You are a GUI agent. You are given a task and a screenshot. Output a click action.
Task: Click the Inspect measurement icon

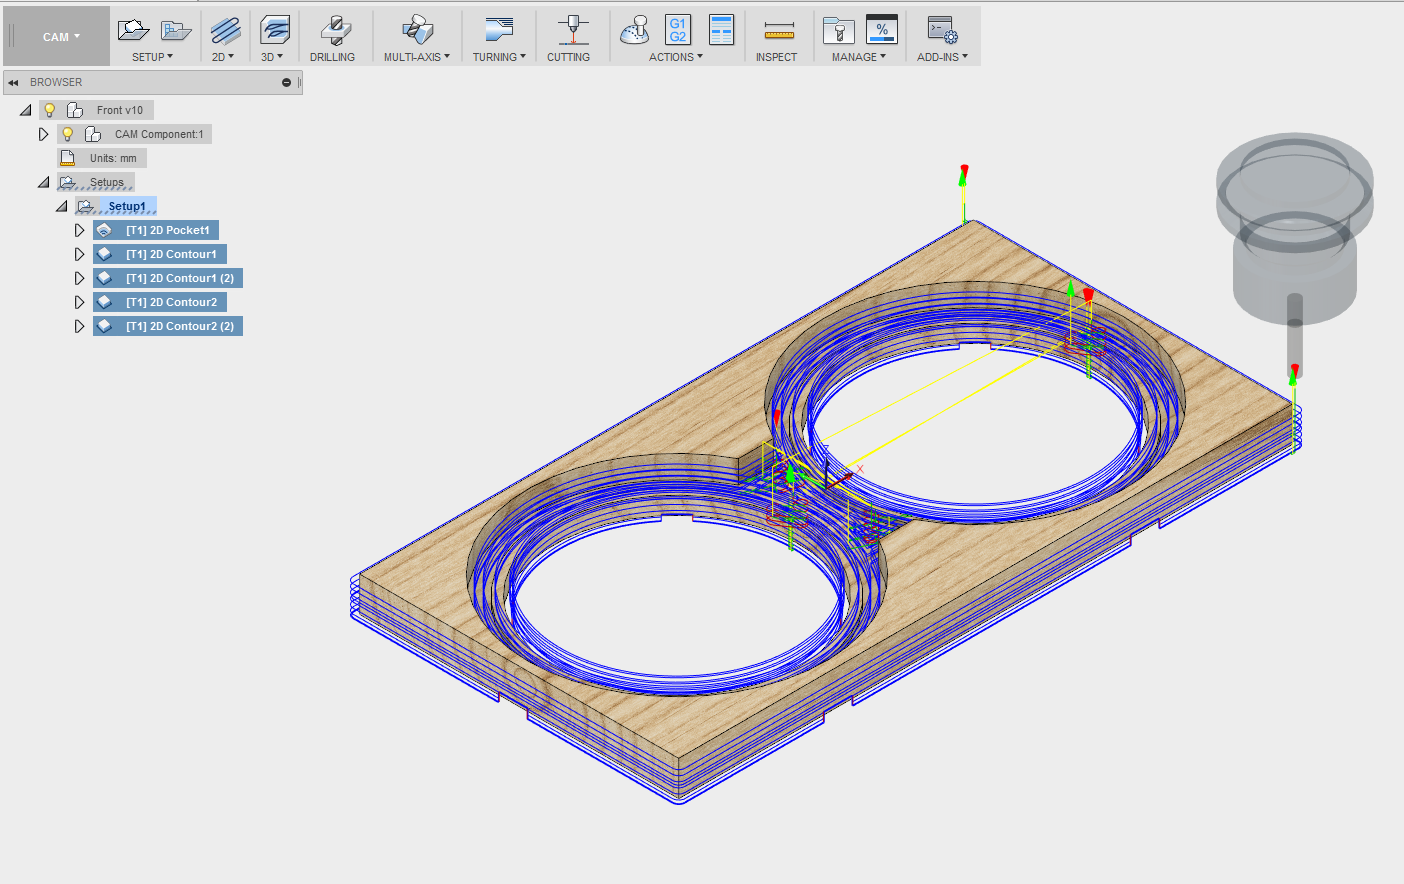(x=777, y=30)
